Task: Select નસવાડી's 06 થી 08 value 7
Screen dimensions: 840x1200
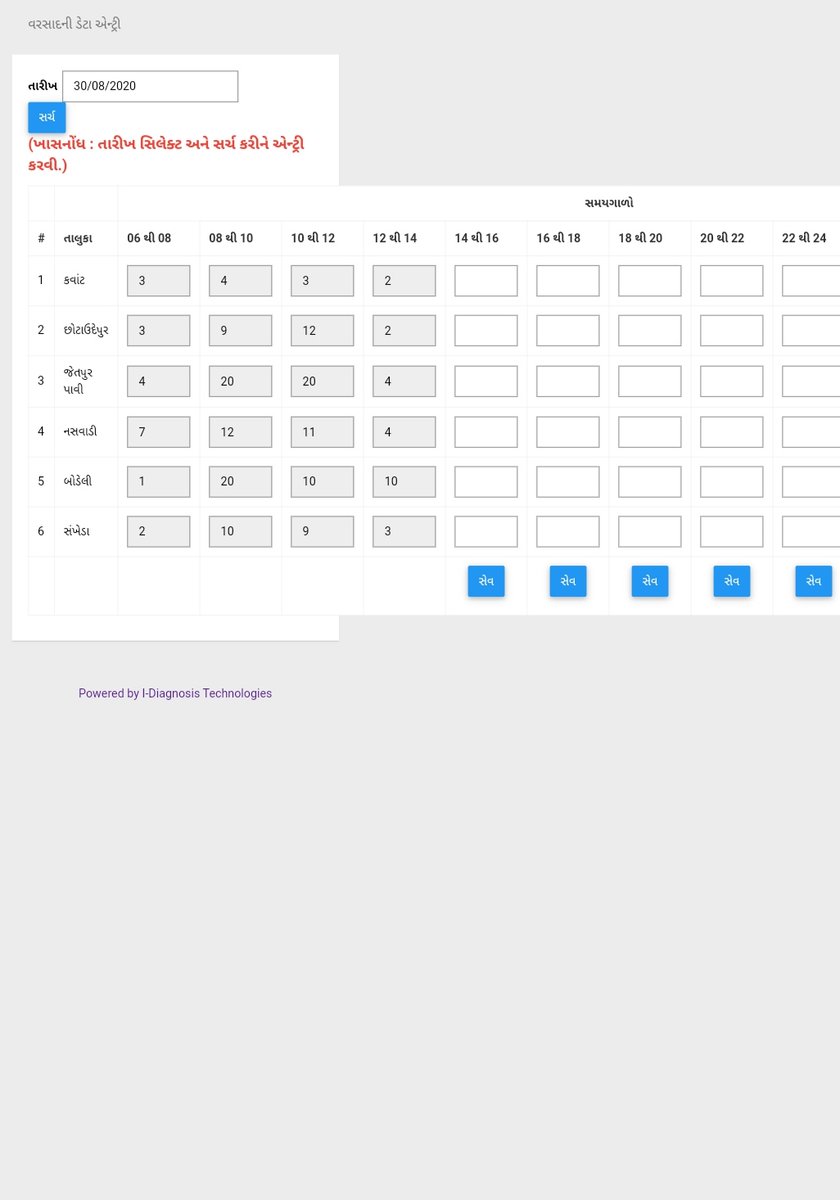Action: [158, 431]
